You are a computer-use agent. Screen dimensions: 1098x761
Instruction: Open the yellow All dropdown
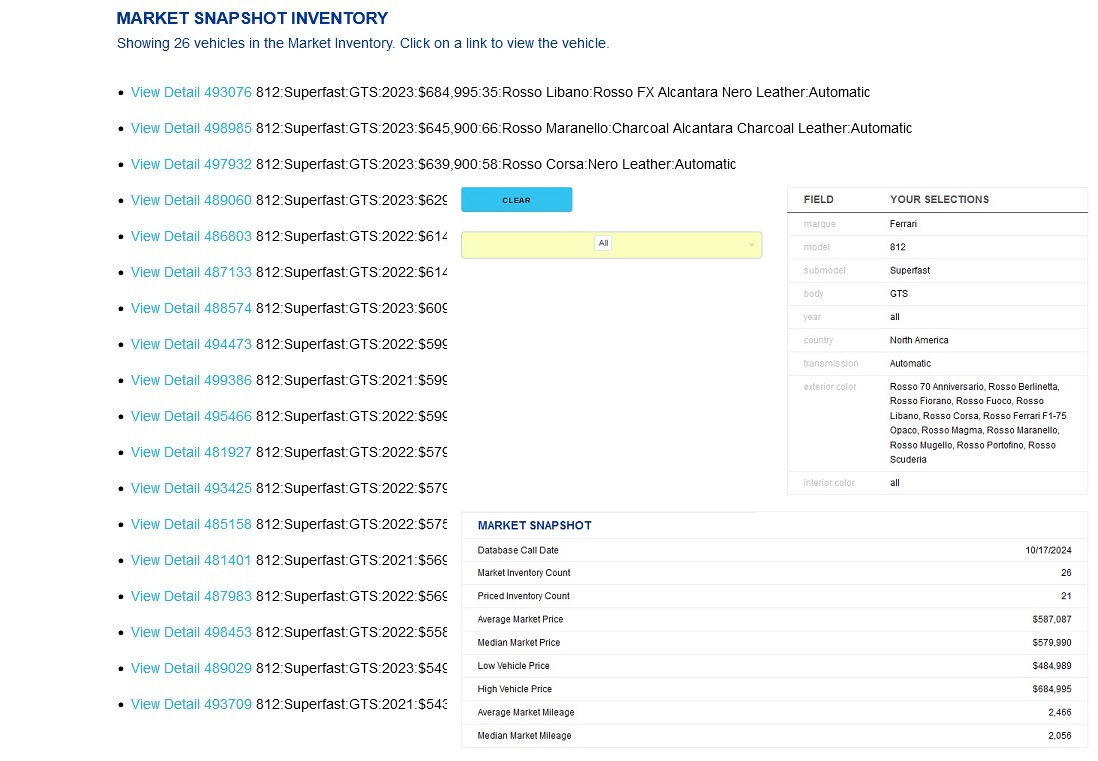611,244
